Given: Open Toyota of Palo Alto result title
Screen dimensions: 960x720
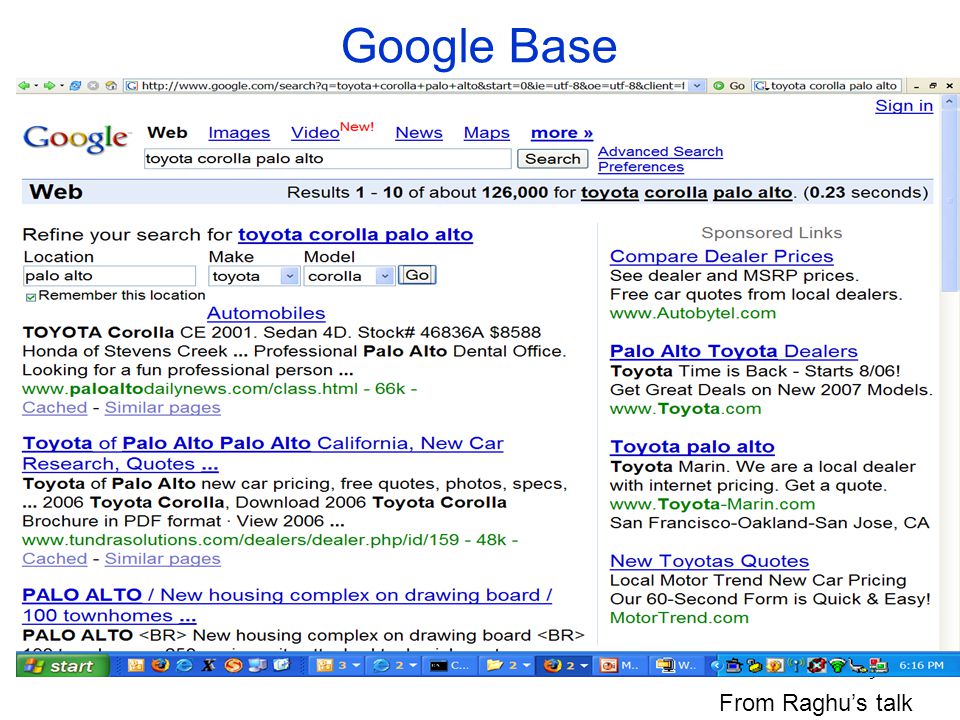Looking at the screenshot, I should (x=263, y=454).
